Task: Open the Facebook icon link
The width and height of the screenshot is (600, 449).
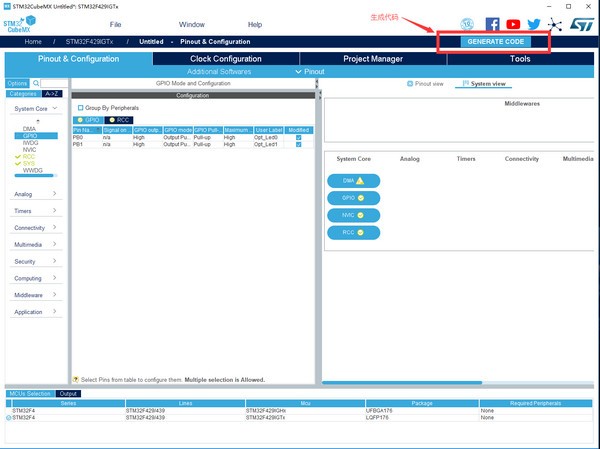Action: [492, 24]
